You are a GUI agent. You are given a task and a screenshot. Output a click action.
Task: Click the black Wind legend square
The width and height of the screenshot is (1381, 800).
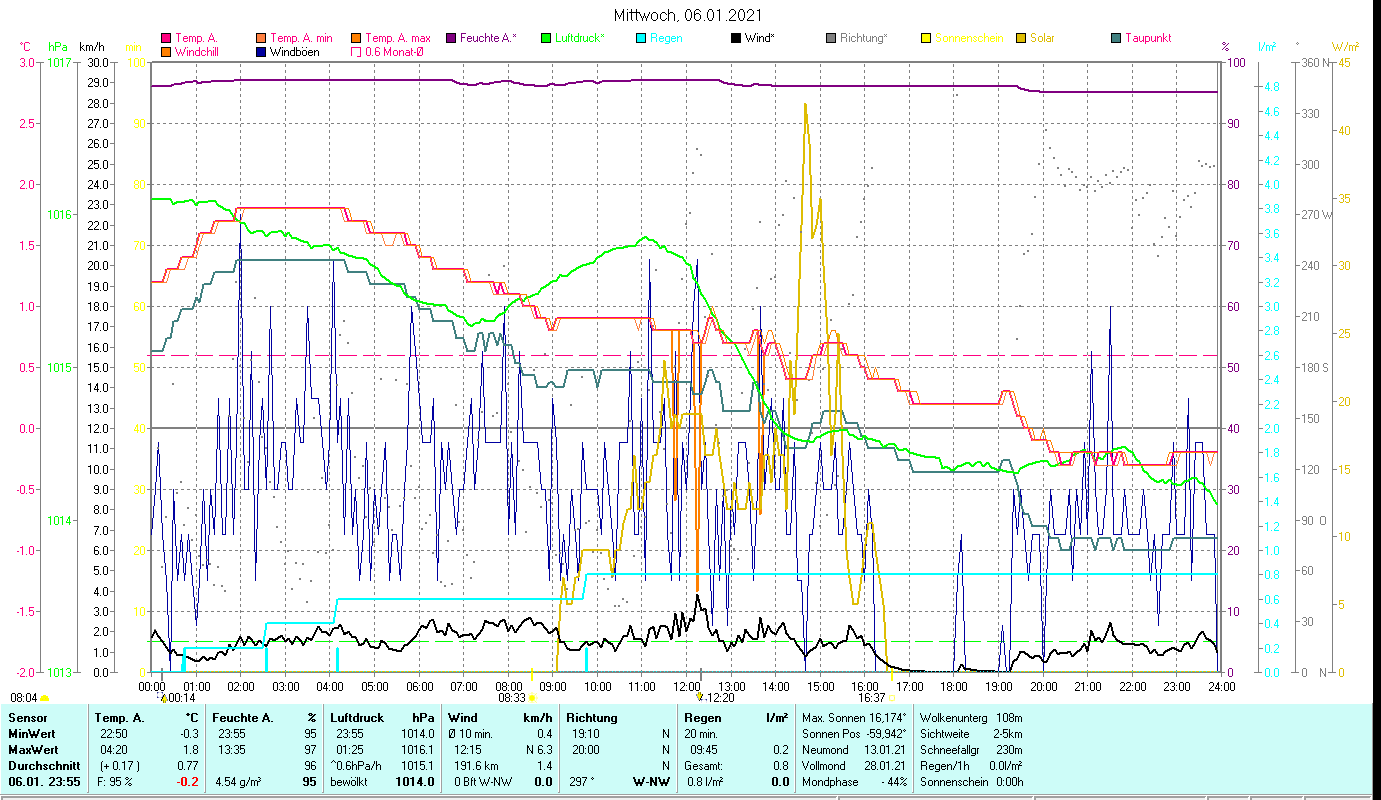point(735,39)
